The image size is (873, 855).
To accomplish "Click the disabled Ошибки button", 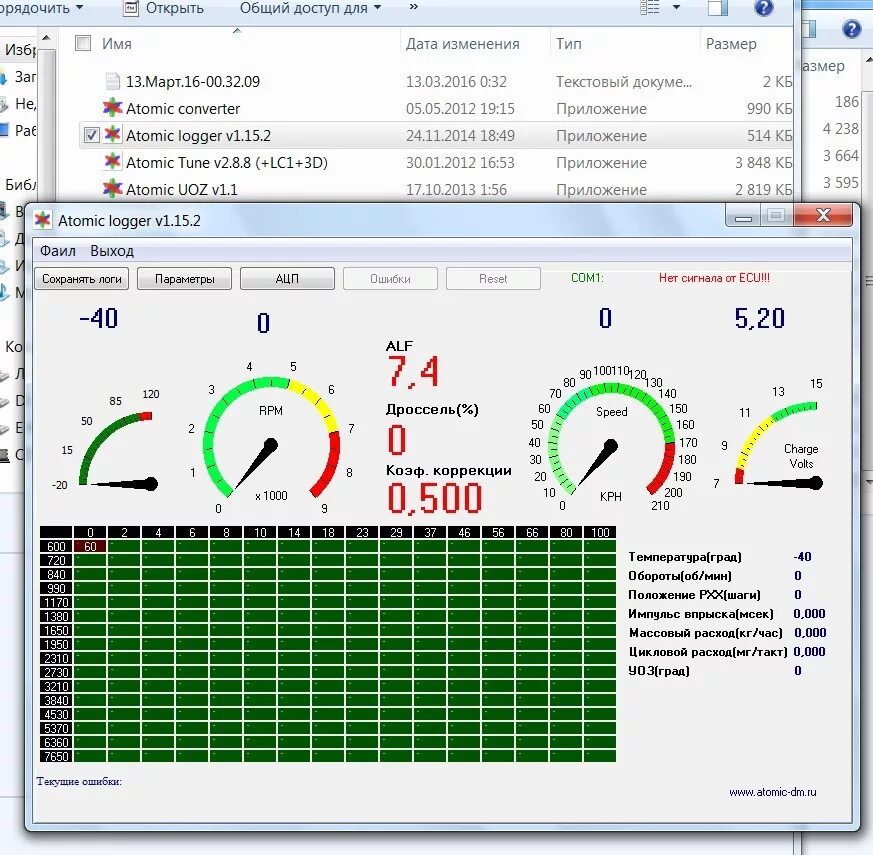I will coord(390,279).
